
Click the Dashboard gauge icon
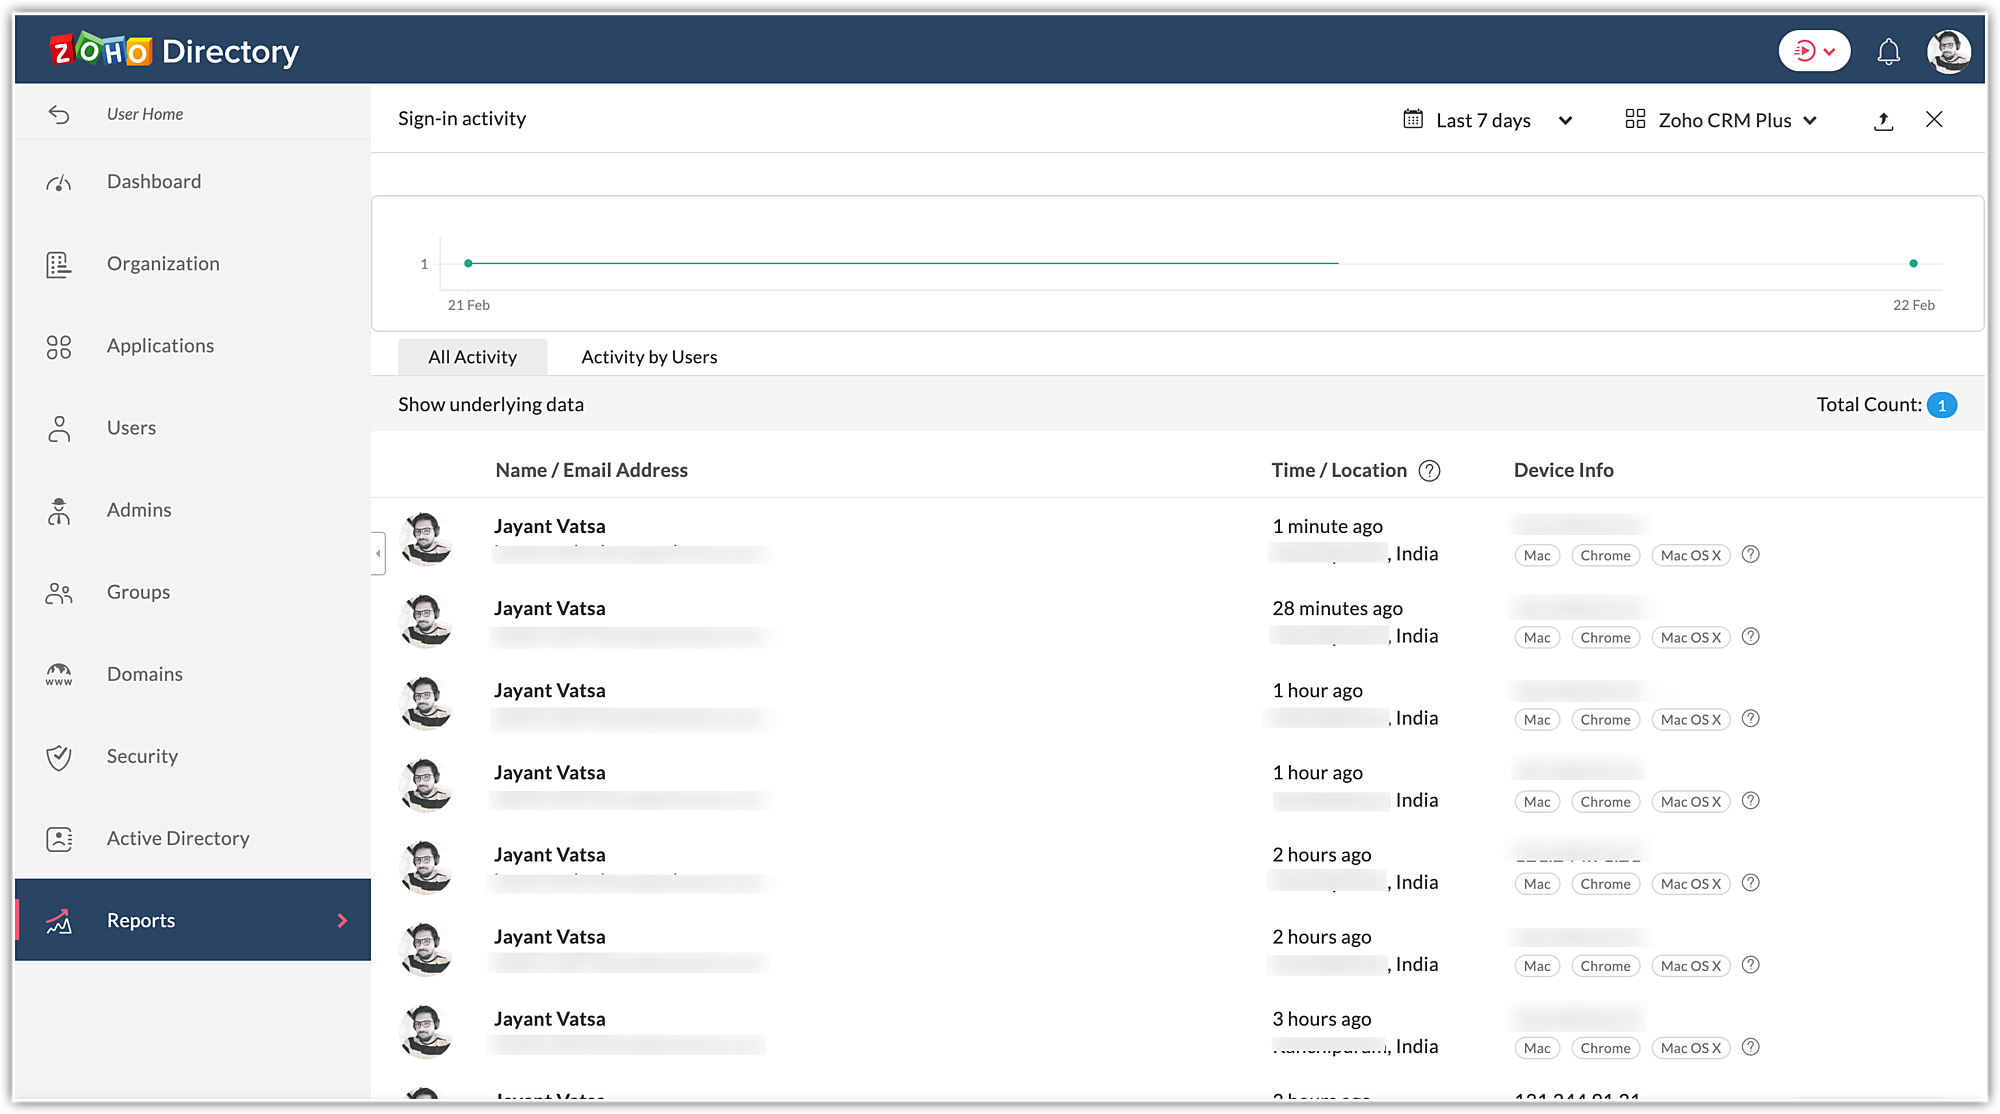[x=59, y=182]
